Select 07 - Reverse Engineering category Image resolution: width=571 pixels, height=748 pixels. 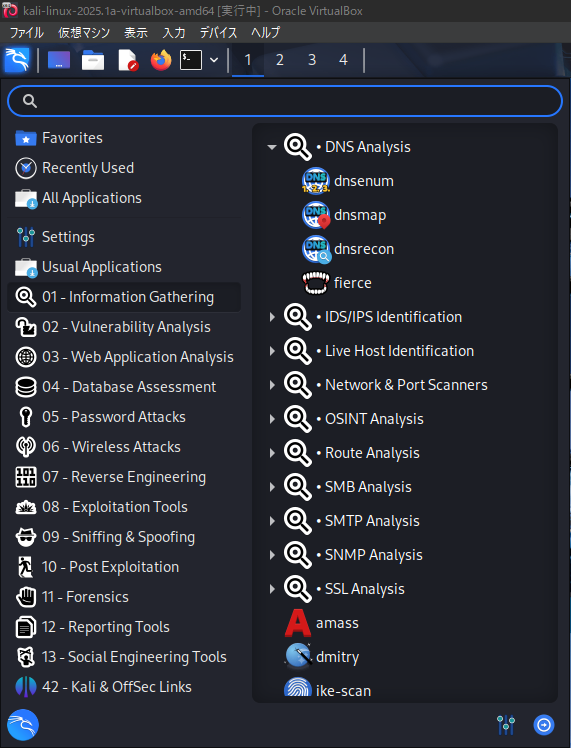pyautogui.click(x=124, y=477)
